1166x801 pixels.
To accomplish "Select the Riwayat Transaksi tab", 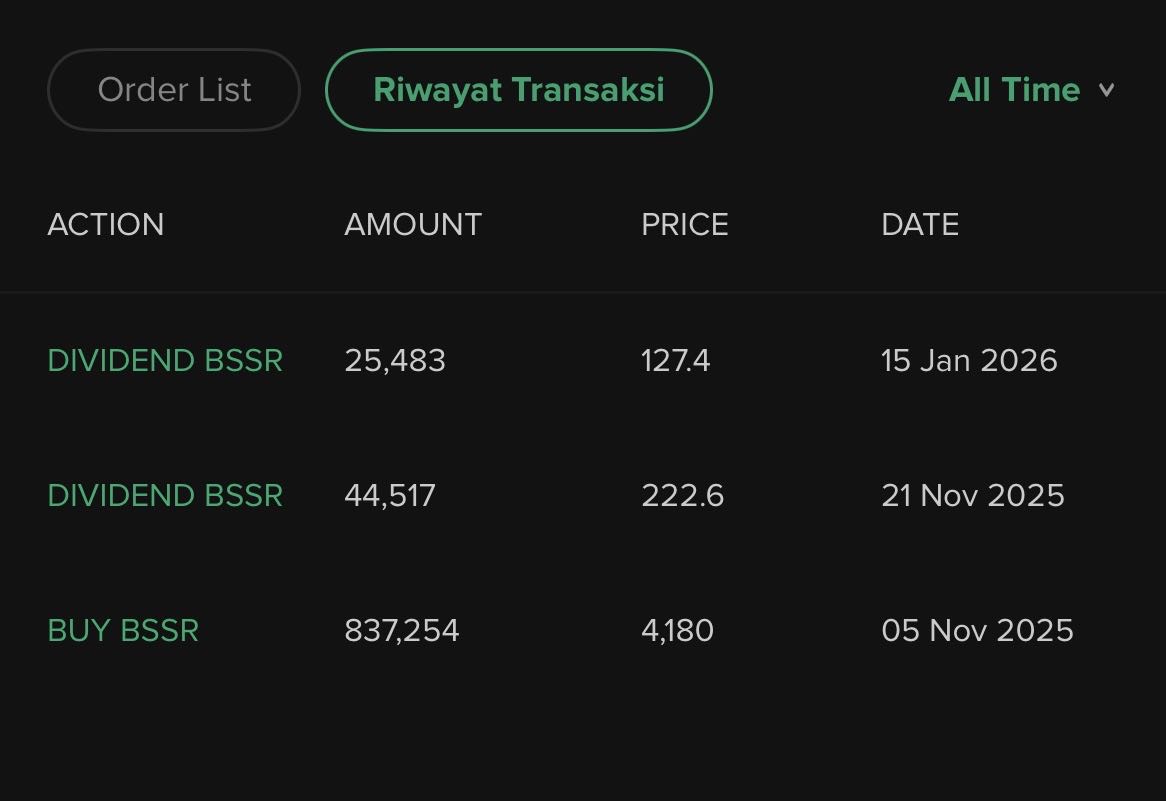I will 518,90.
